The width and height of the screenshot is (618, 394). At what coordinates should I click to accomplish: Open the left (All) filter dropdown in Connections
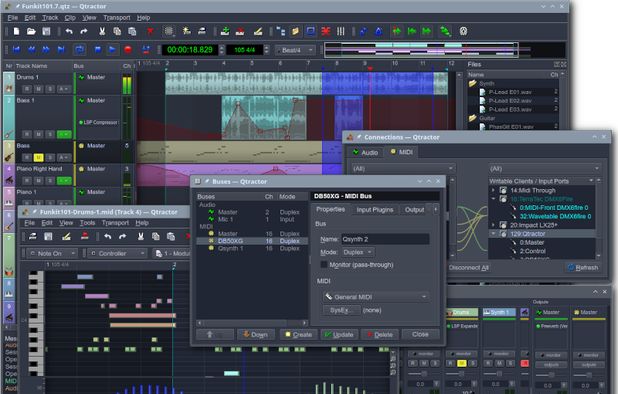(403, 169)
